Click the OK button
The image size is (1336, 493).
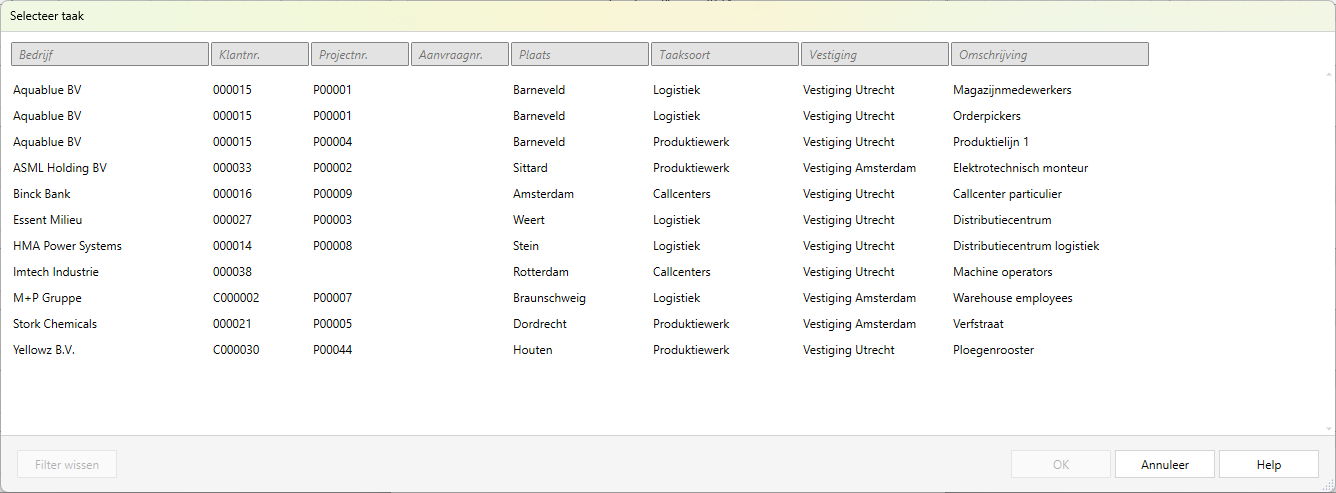coord(1060,465)
